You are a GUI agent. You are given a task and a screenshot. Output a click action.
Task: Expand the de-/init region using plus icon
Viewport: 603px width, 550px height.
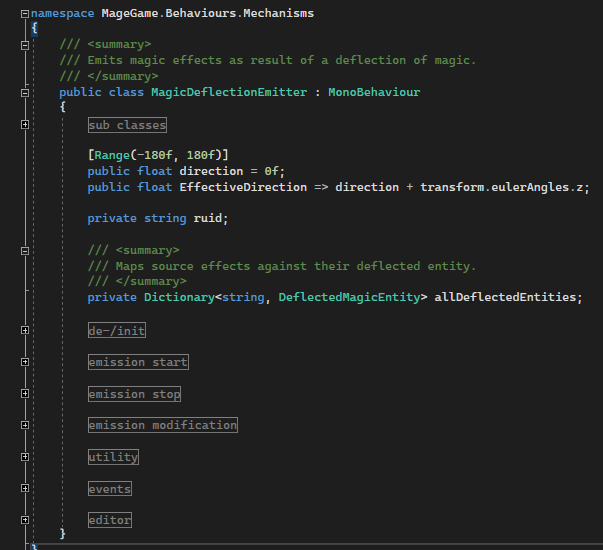[25, 330]
